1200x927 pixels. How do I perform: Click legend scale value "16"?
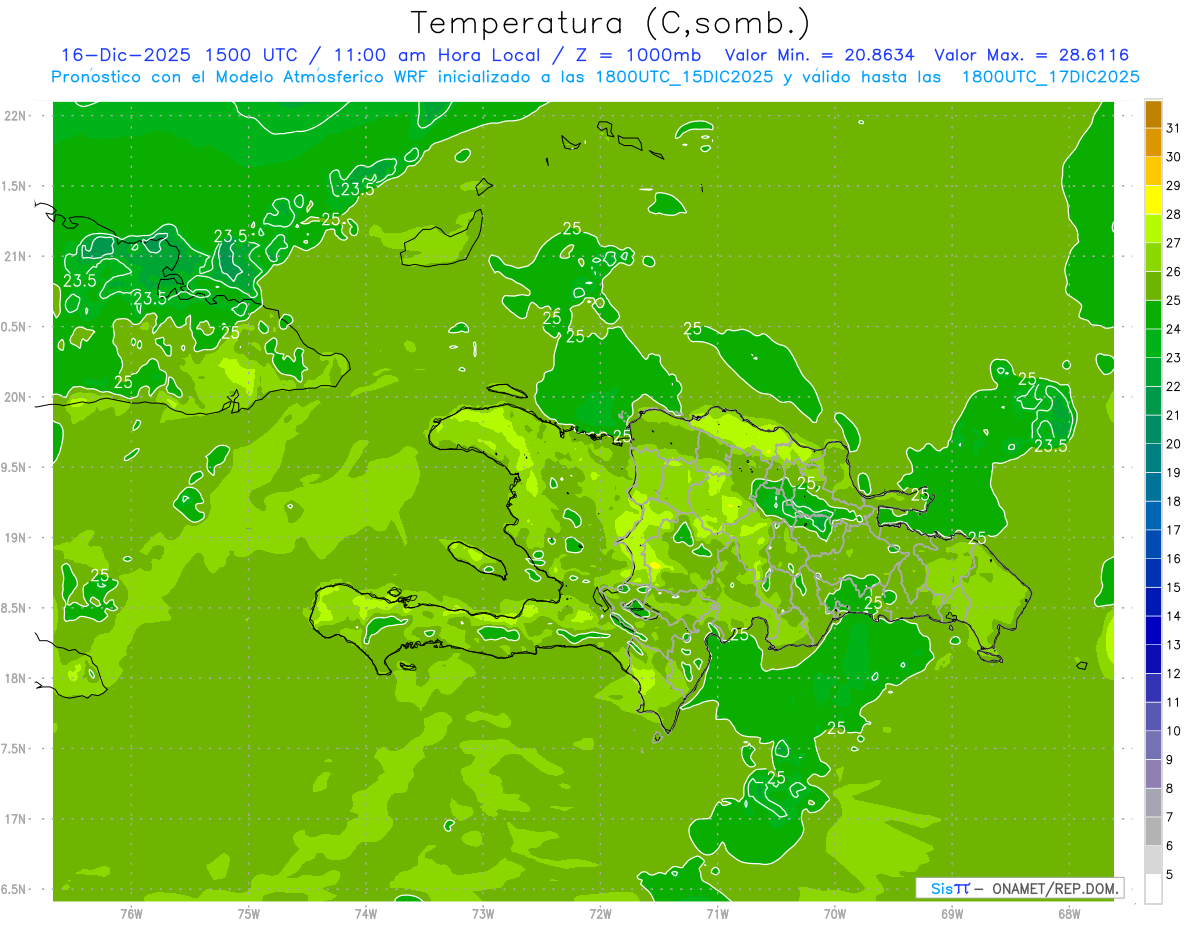tap(1174, 559)
